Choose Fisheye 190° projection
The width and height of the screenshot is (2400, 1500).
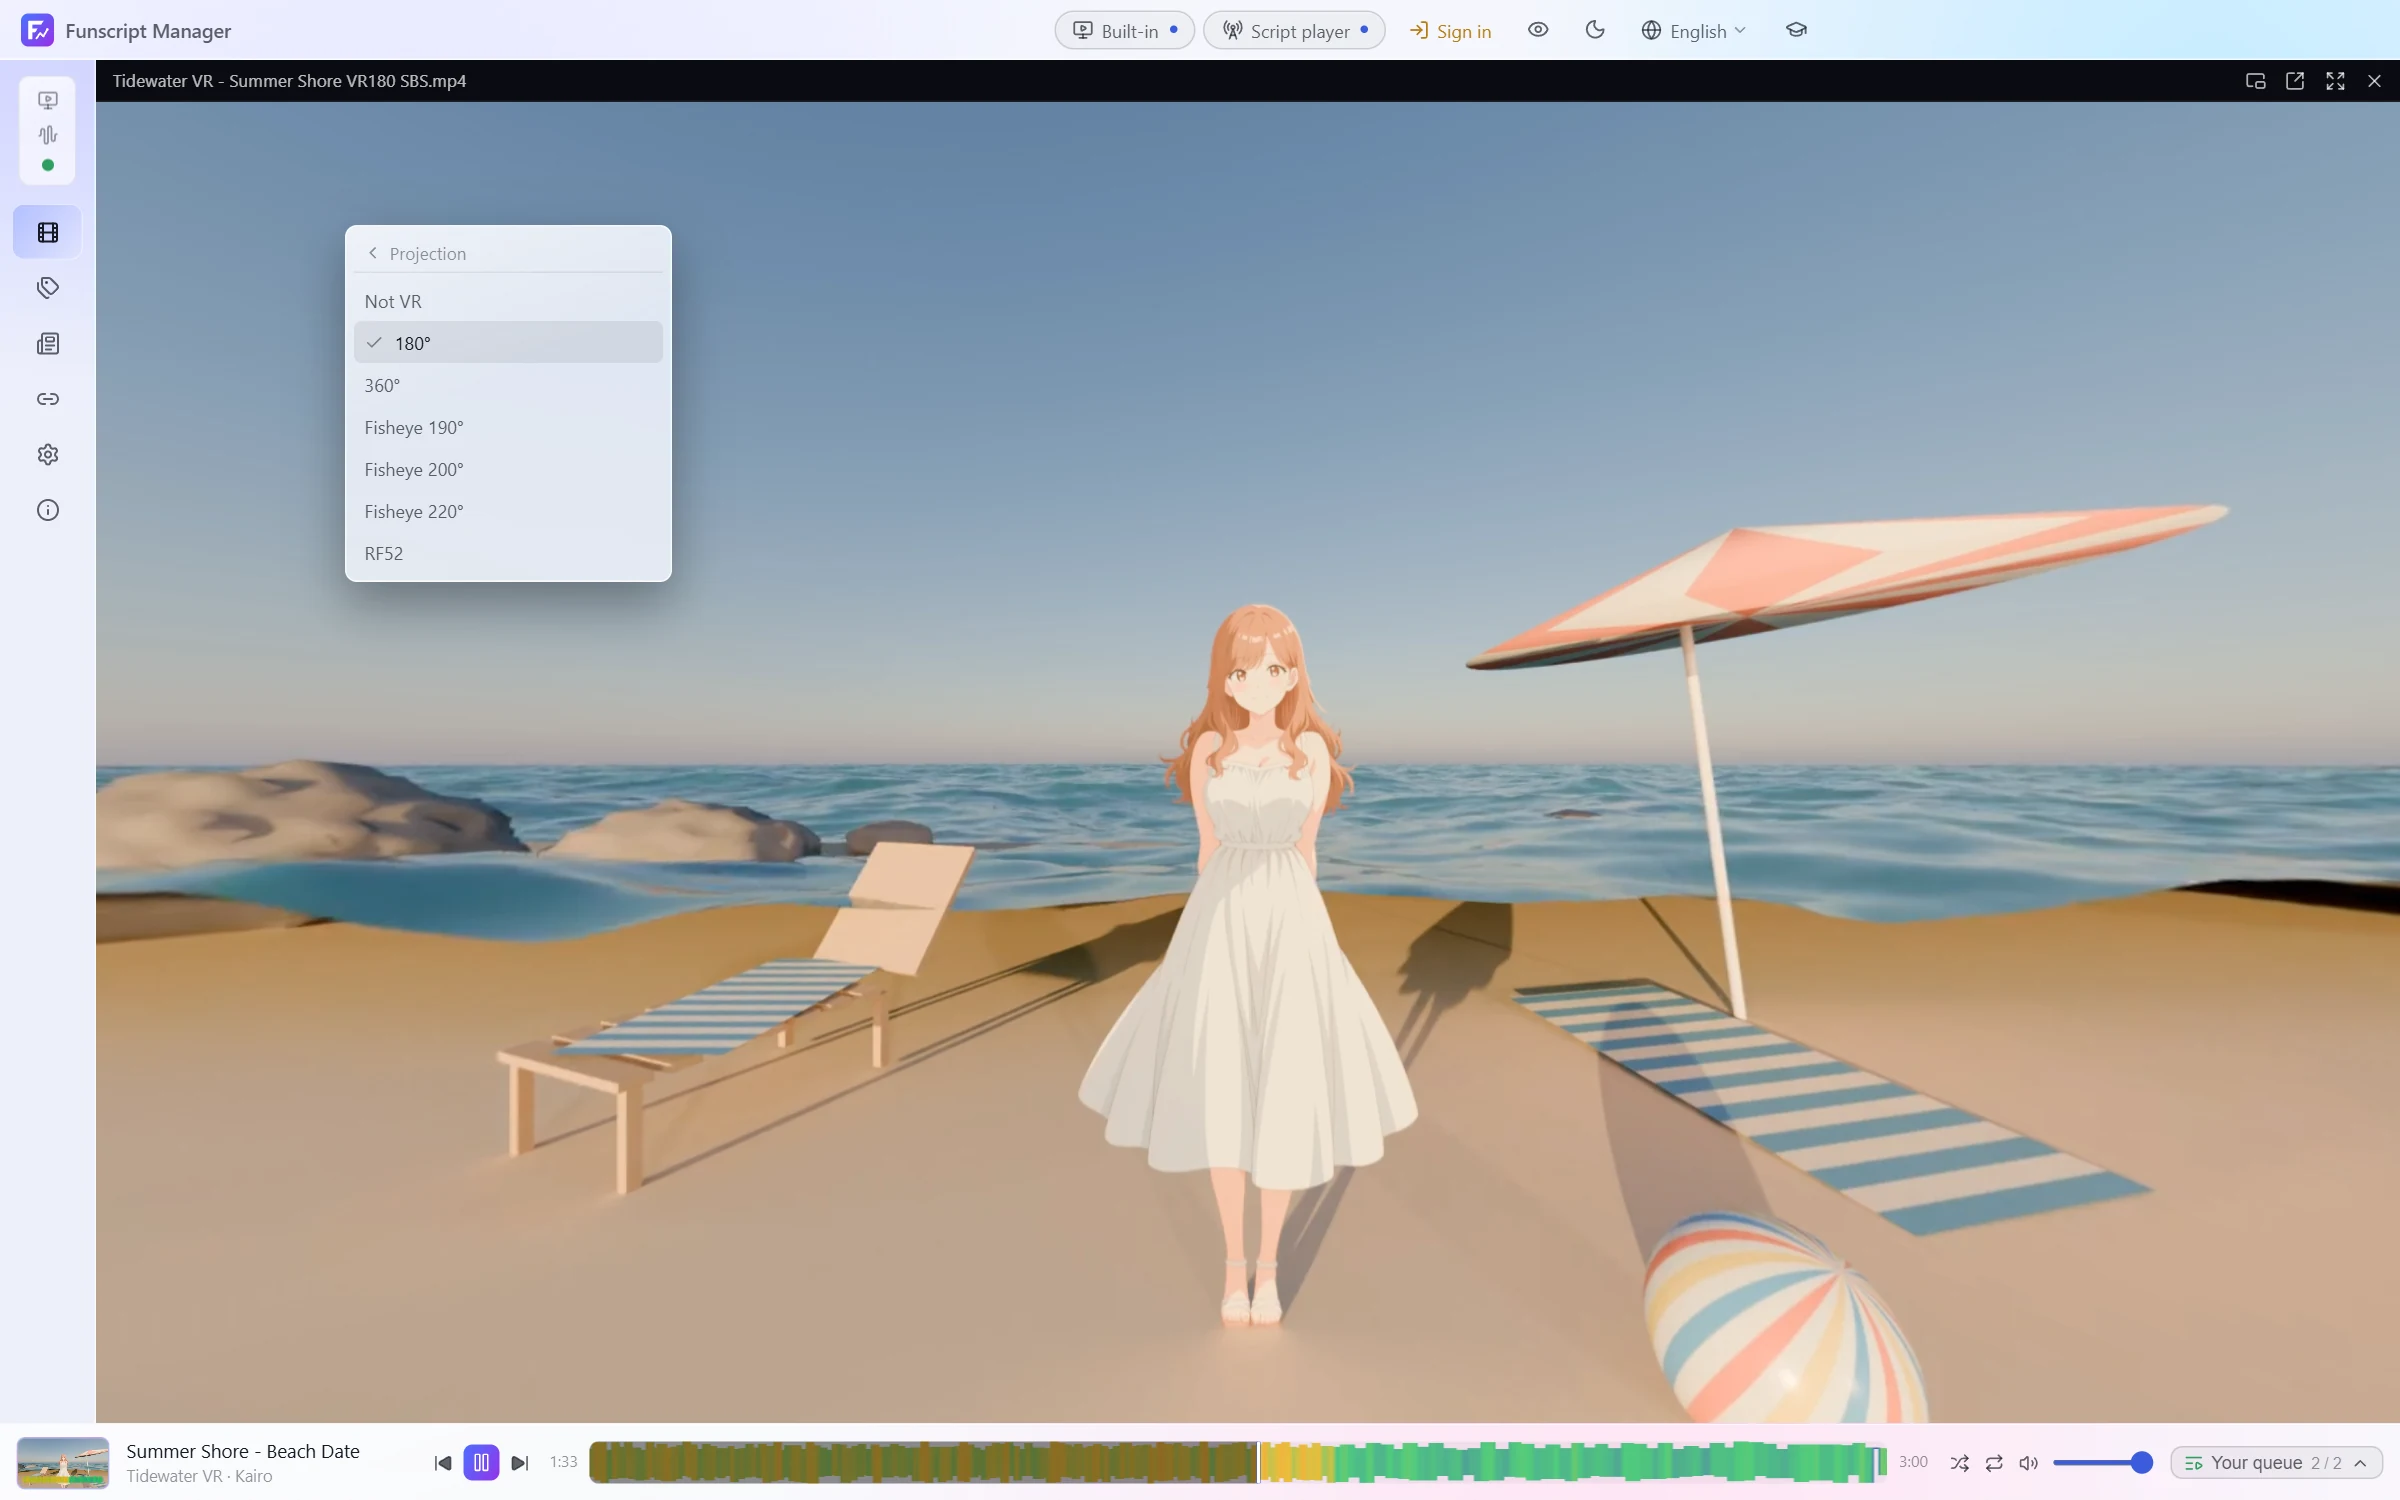(508, 427)
